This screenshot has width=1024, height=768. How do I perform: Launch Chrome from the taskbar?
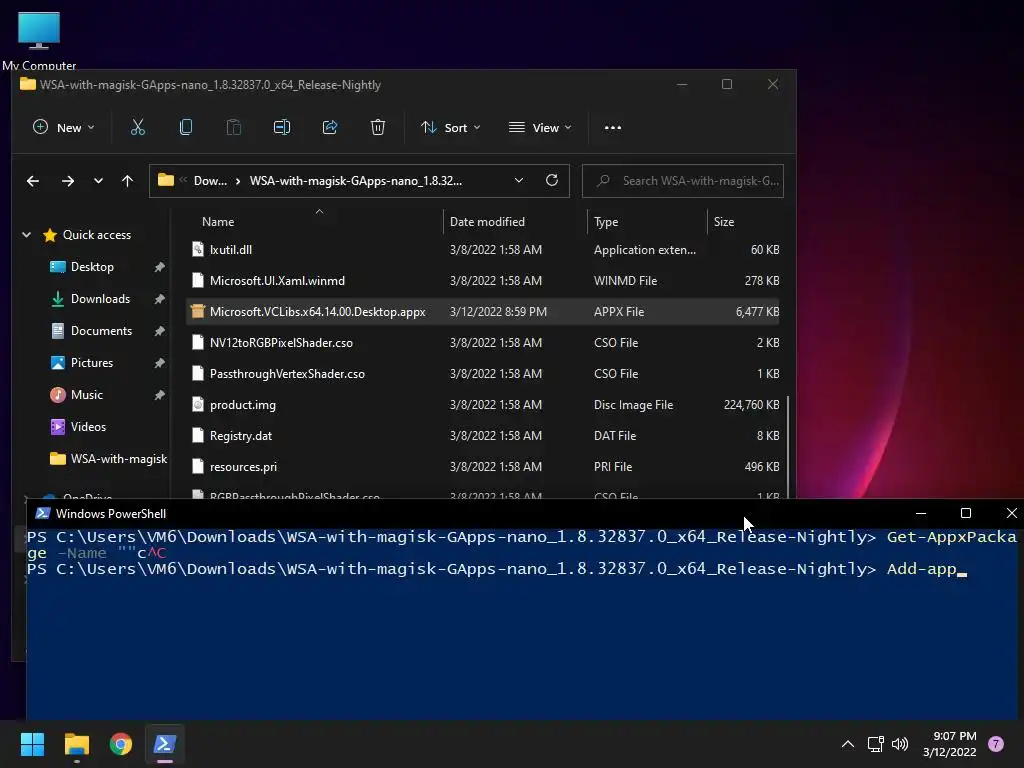pyautogui.click(x=121, y=744)
